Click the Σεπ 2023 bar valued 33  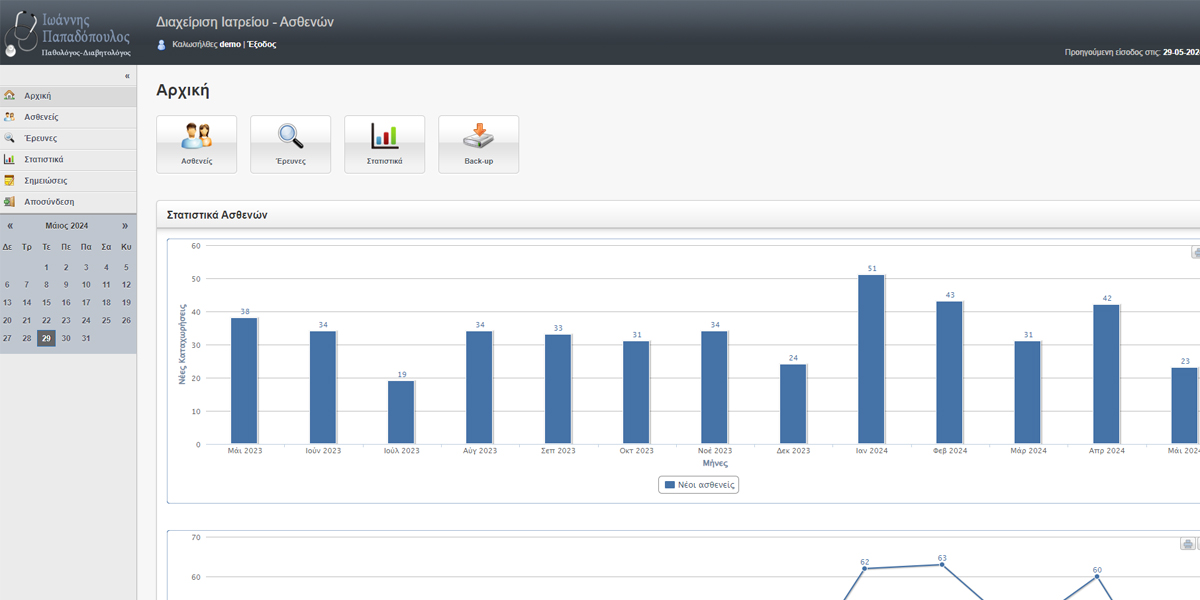point(558,389)
